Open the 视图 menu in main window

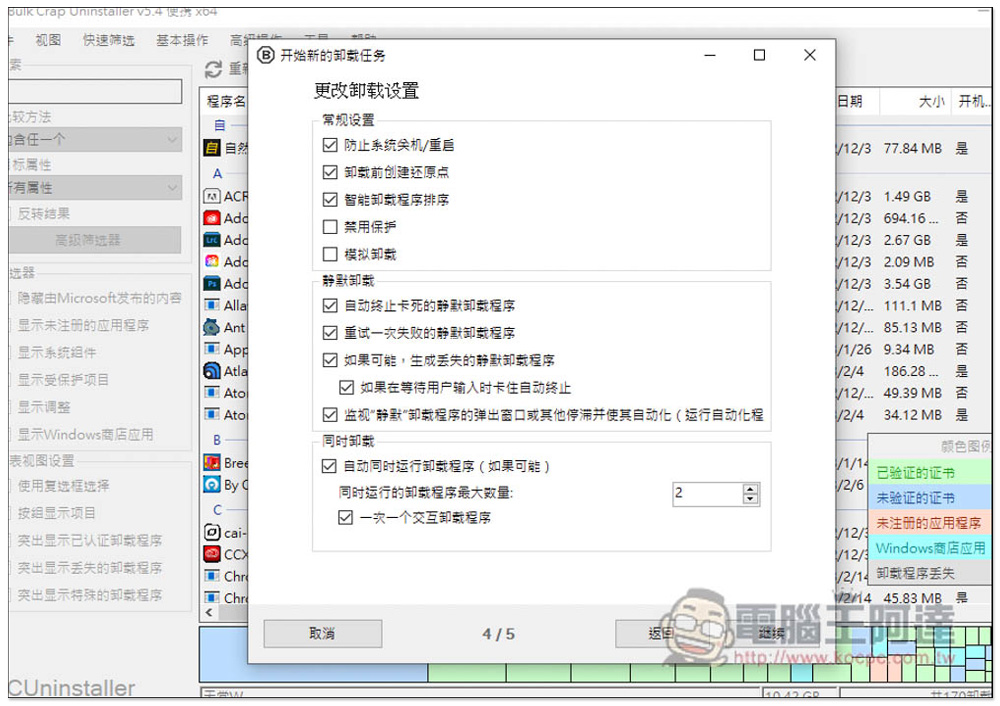(x=48, y=40)
